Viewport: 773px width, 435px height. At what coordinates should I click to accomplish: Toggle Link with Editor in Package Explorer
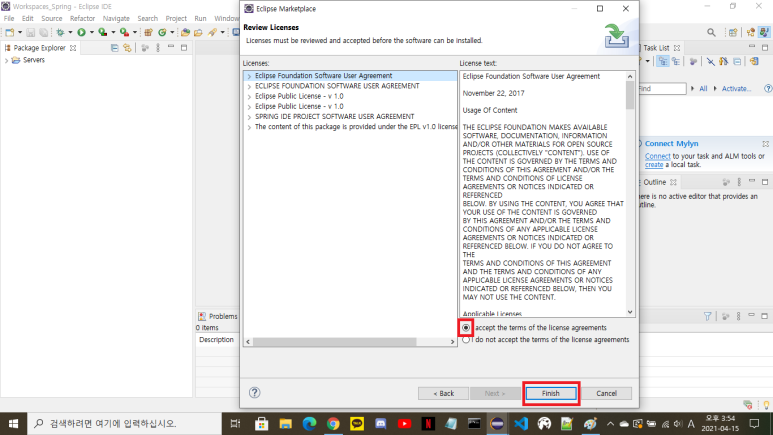click(x=127, y=48)
